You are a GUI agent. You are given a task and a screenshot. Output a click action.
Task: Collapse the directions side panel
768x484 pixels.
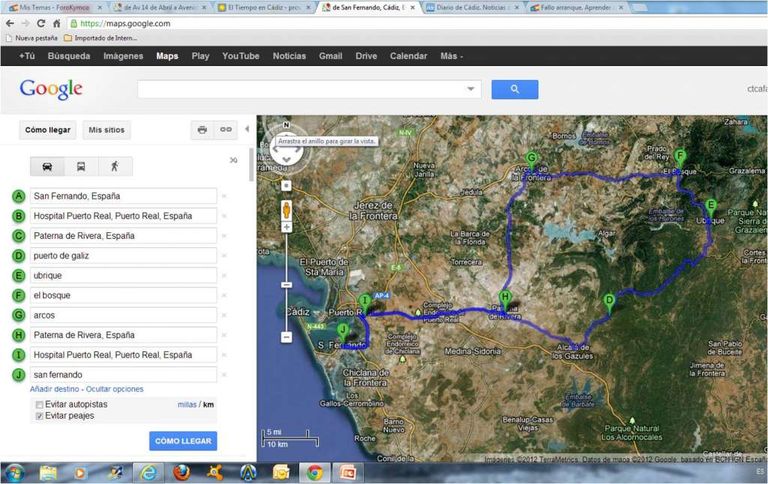[x=234, y=160]
